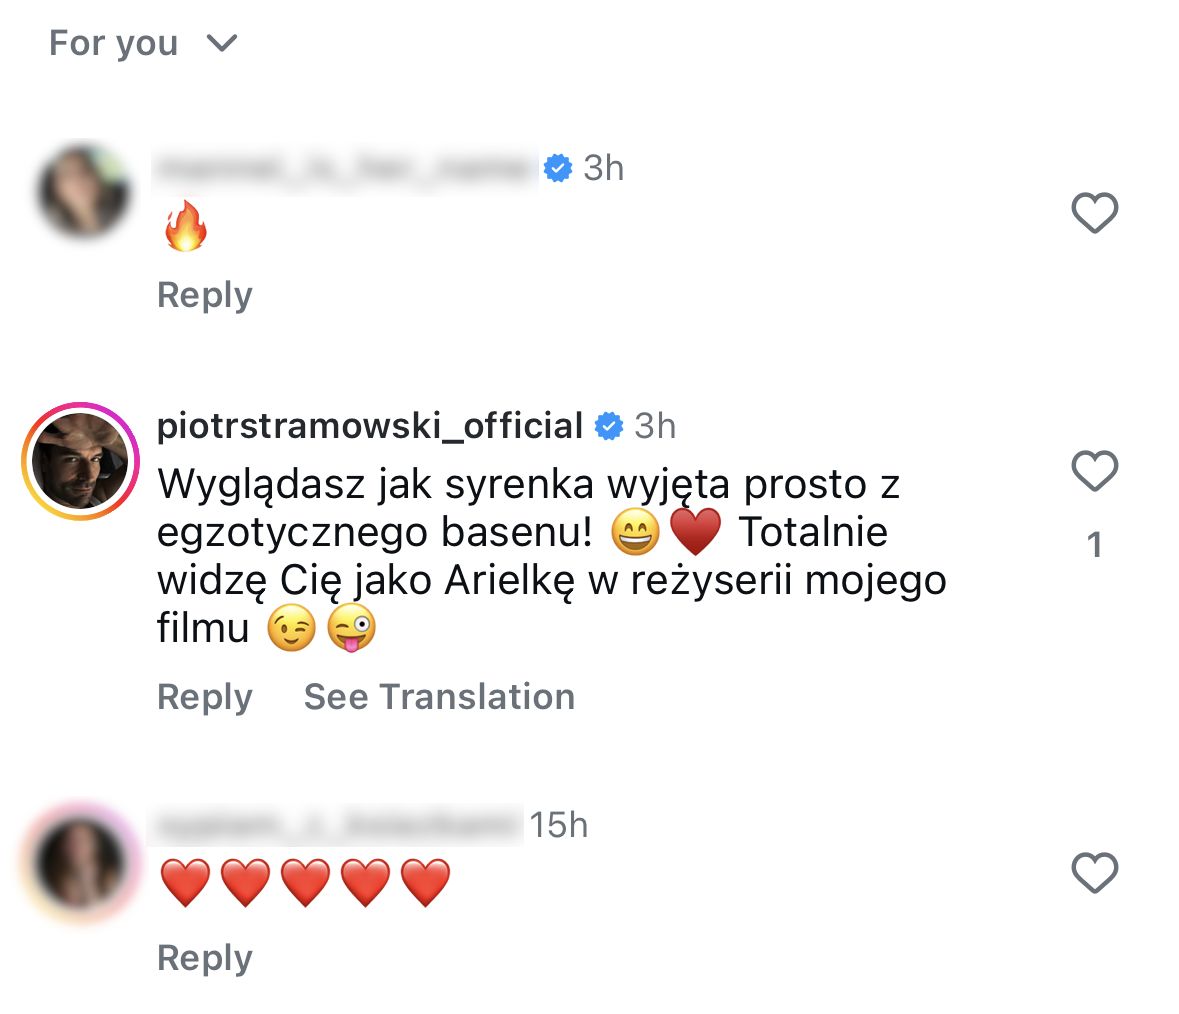Reply to piotrstramowski_official's comment
The height and width of the screenshot is (1014, 1179).
(x=203, y=697)
